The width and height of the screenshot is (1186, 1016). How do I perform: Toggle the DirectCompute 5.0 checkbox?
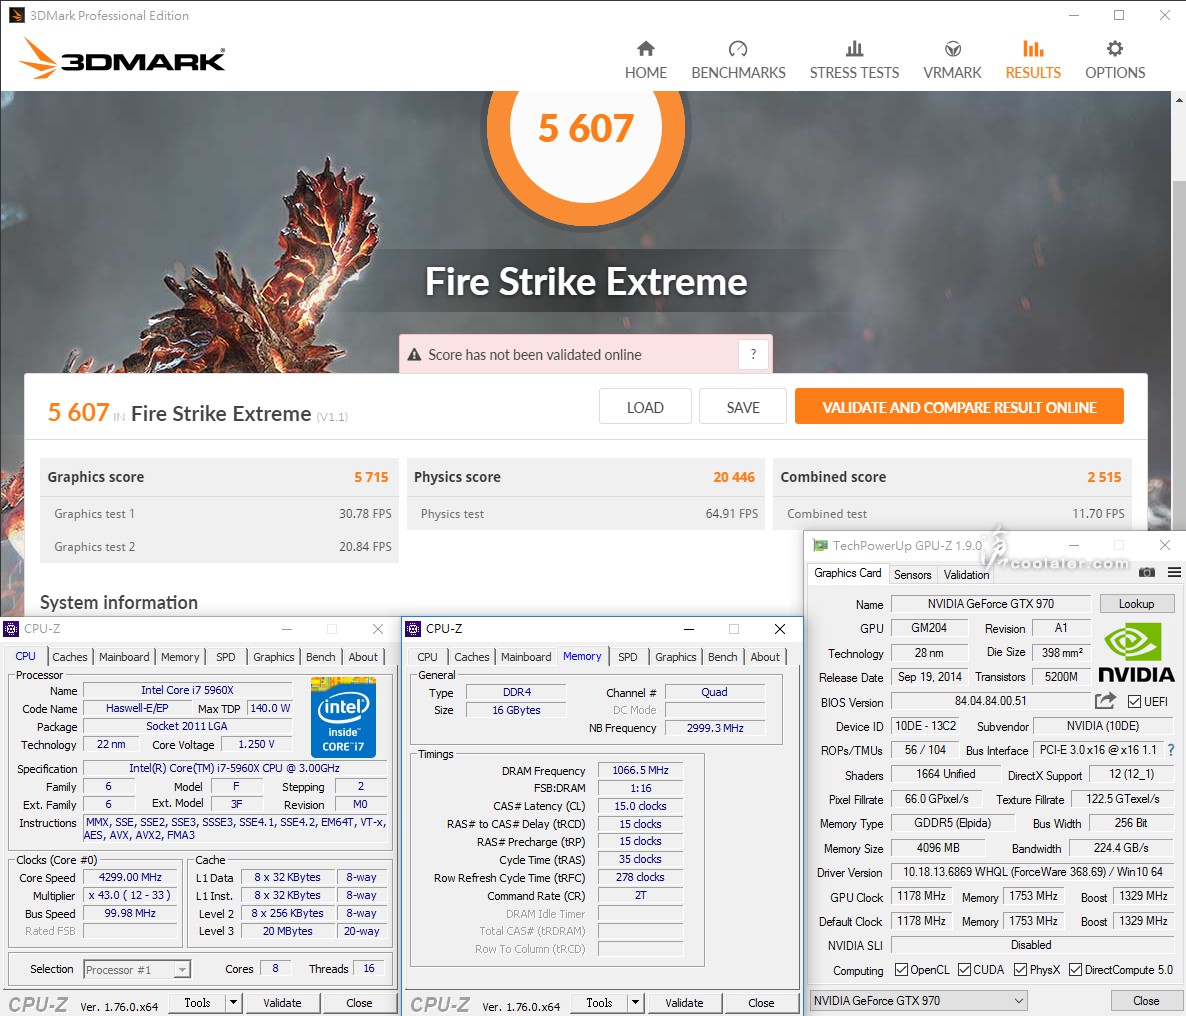point(1075,970)
